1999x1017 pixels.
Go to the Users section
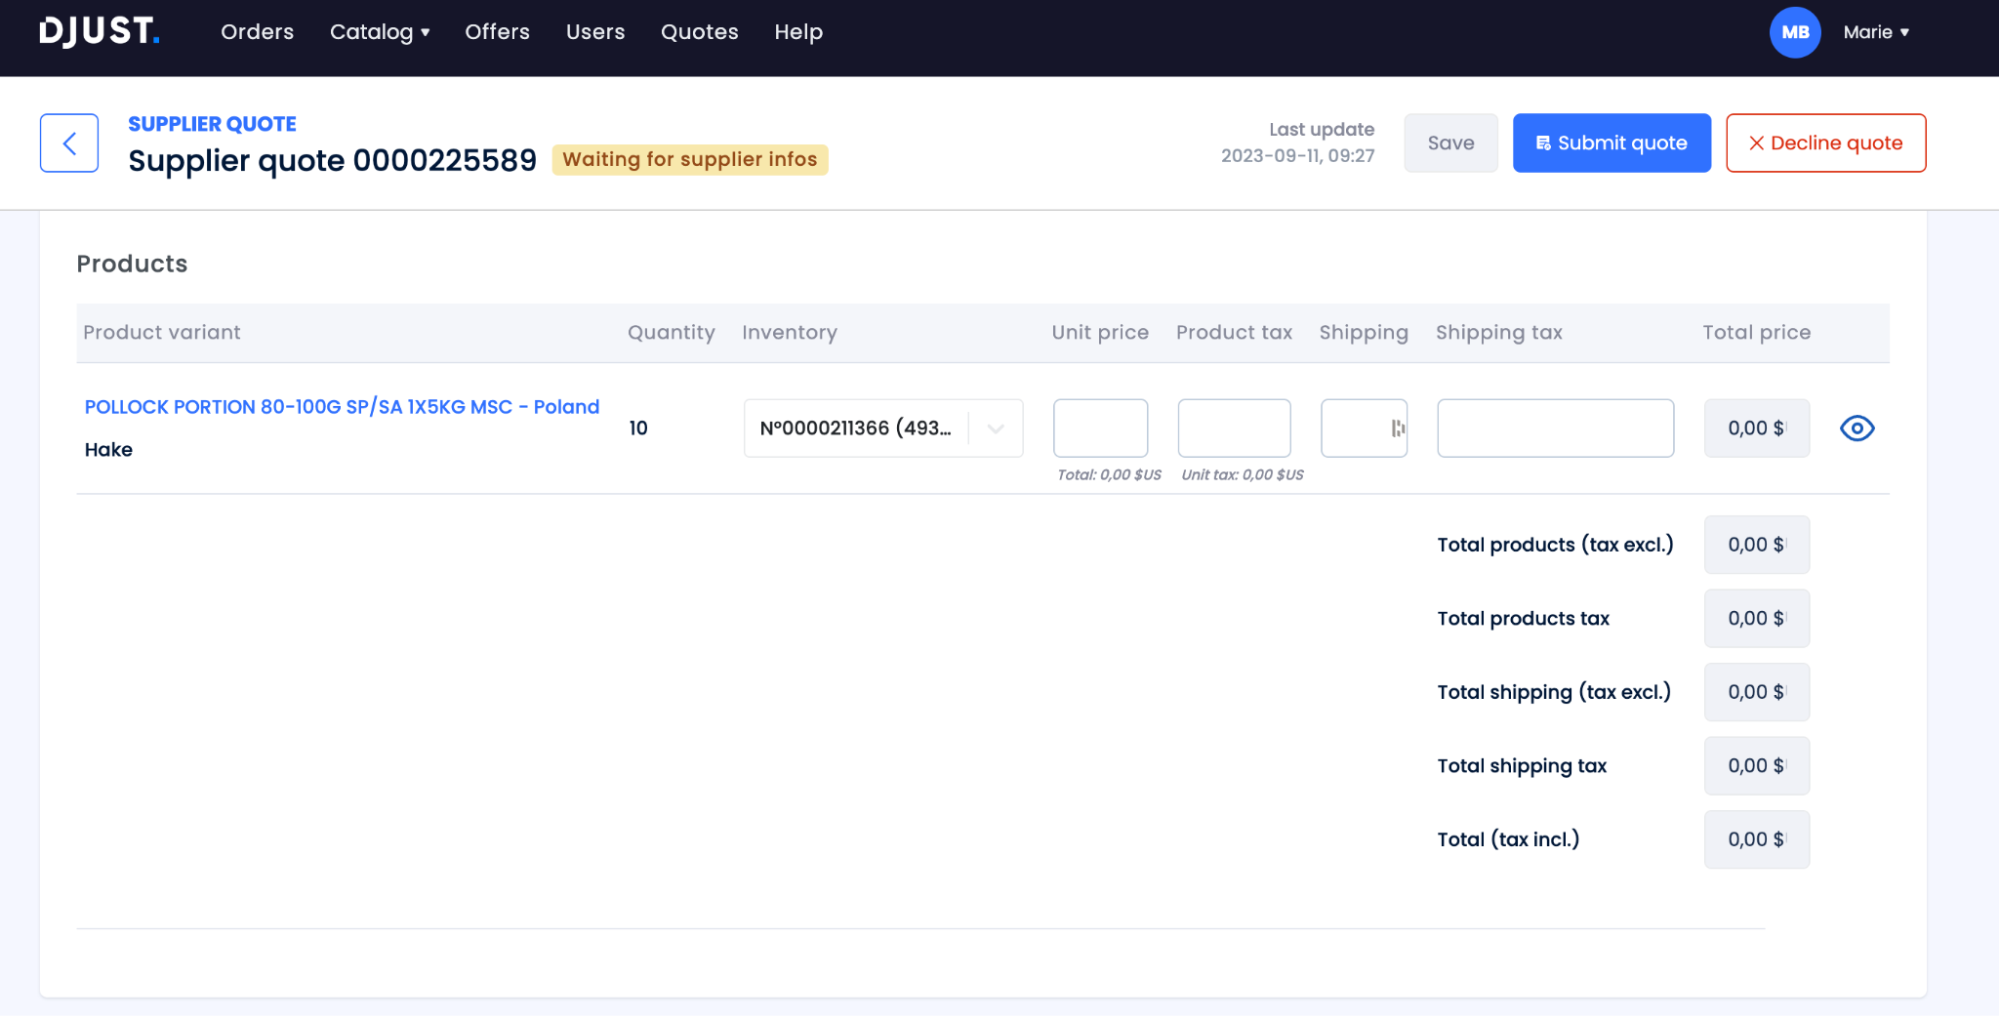pyautogui.click(x=595, y=32)
